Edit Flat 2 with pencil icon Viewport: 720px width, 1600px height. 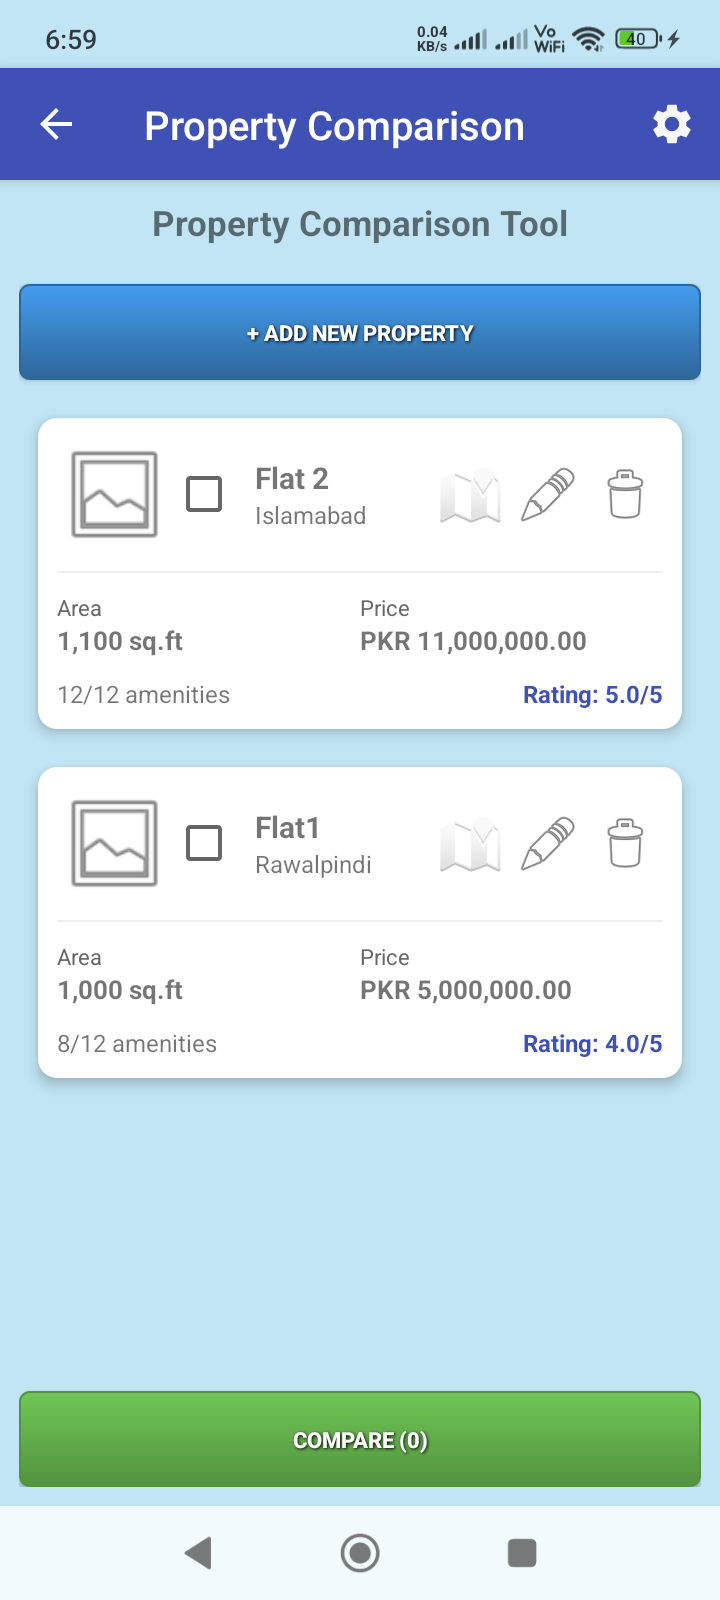click(x=548, y=495)
